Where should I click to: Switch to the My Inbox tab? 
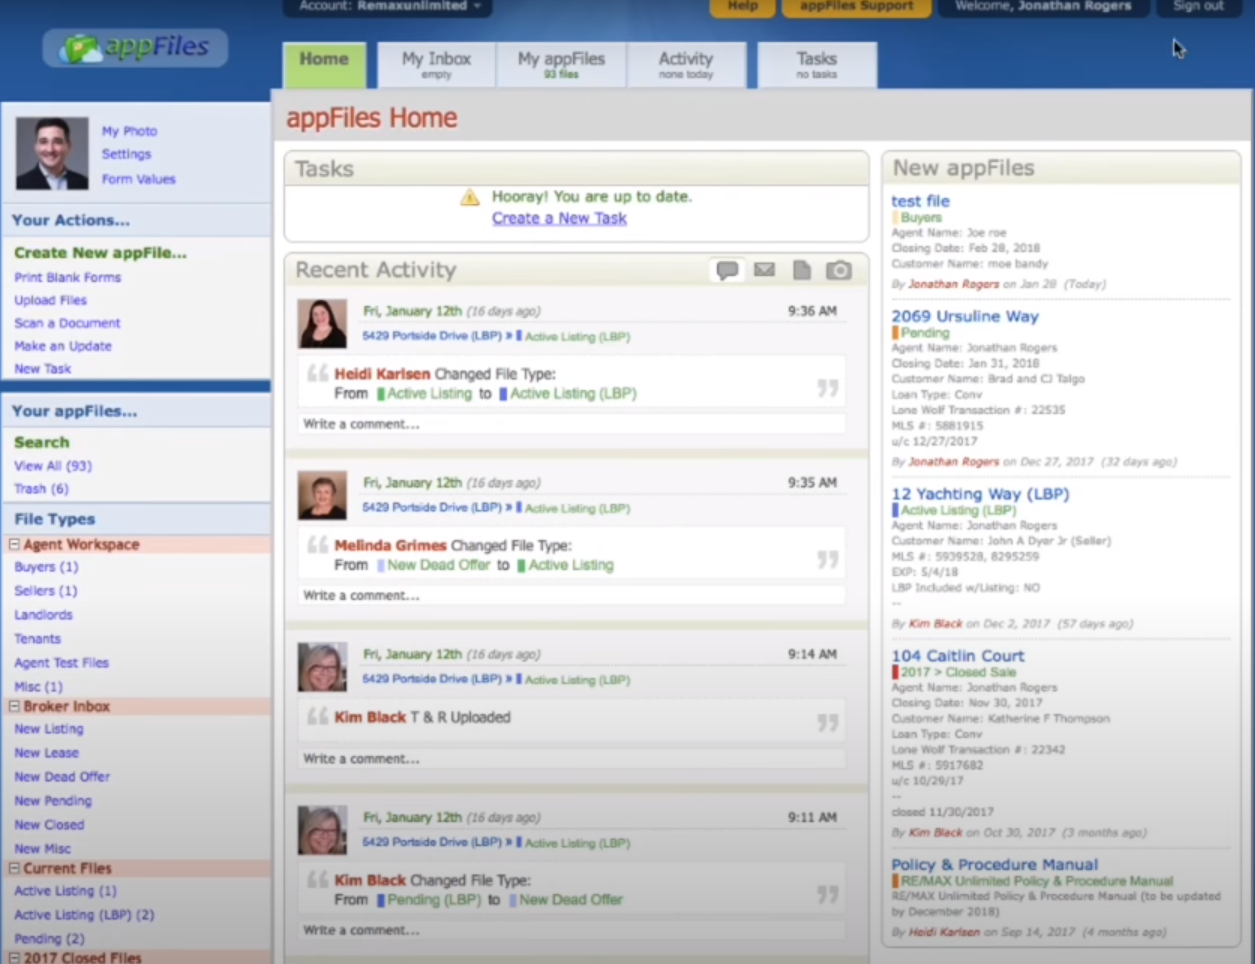pos(434,63)
